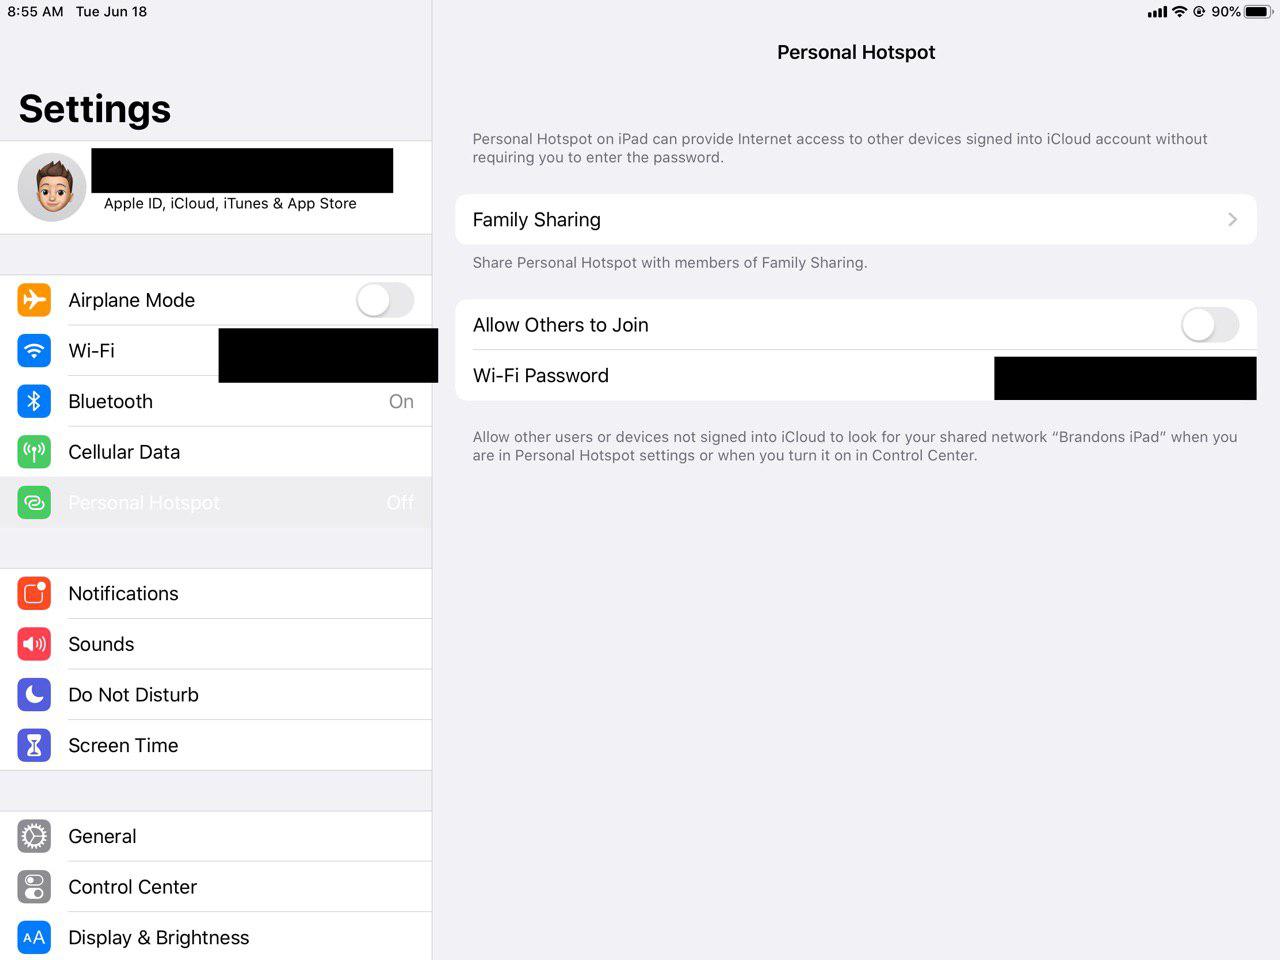This screenshot has height=960, width=1280.
Task: Open the Wi-Fi settings row
Action: pyautogui.click(x=216, y=351)
